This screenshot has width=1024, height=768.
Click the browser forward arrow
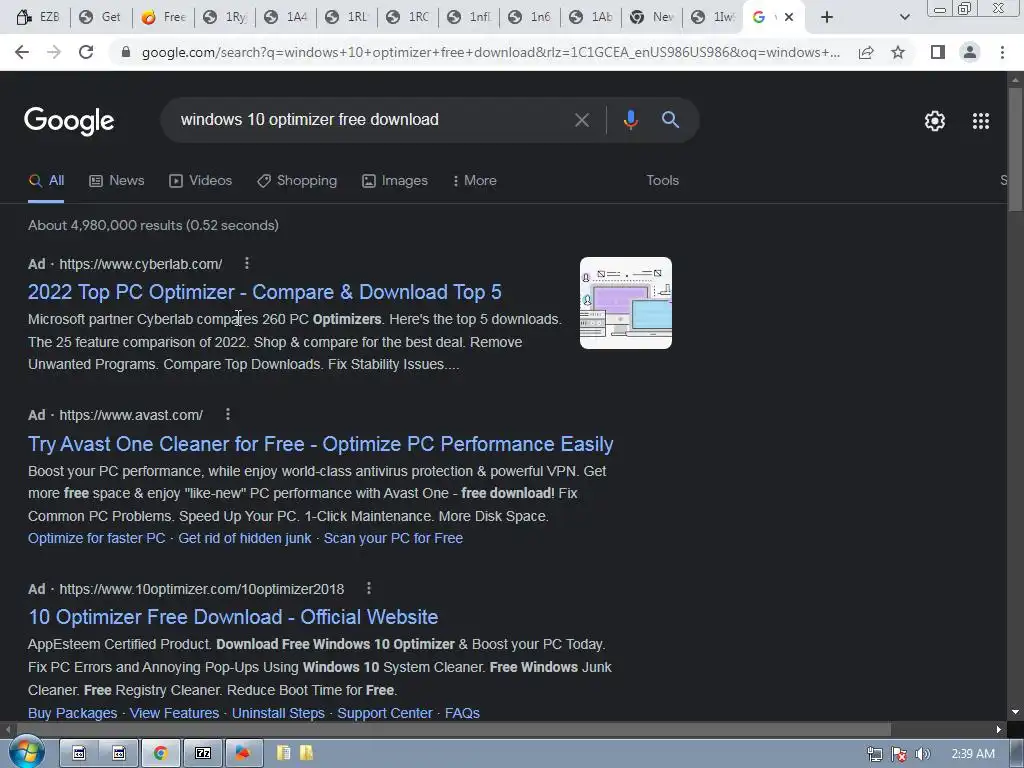click(54, 52)
